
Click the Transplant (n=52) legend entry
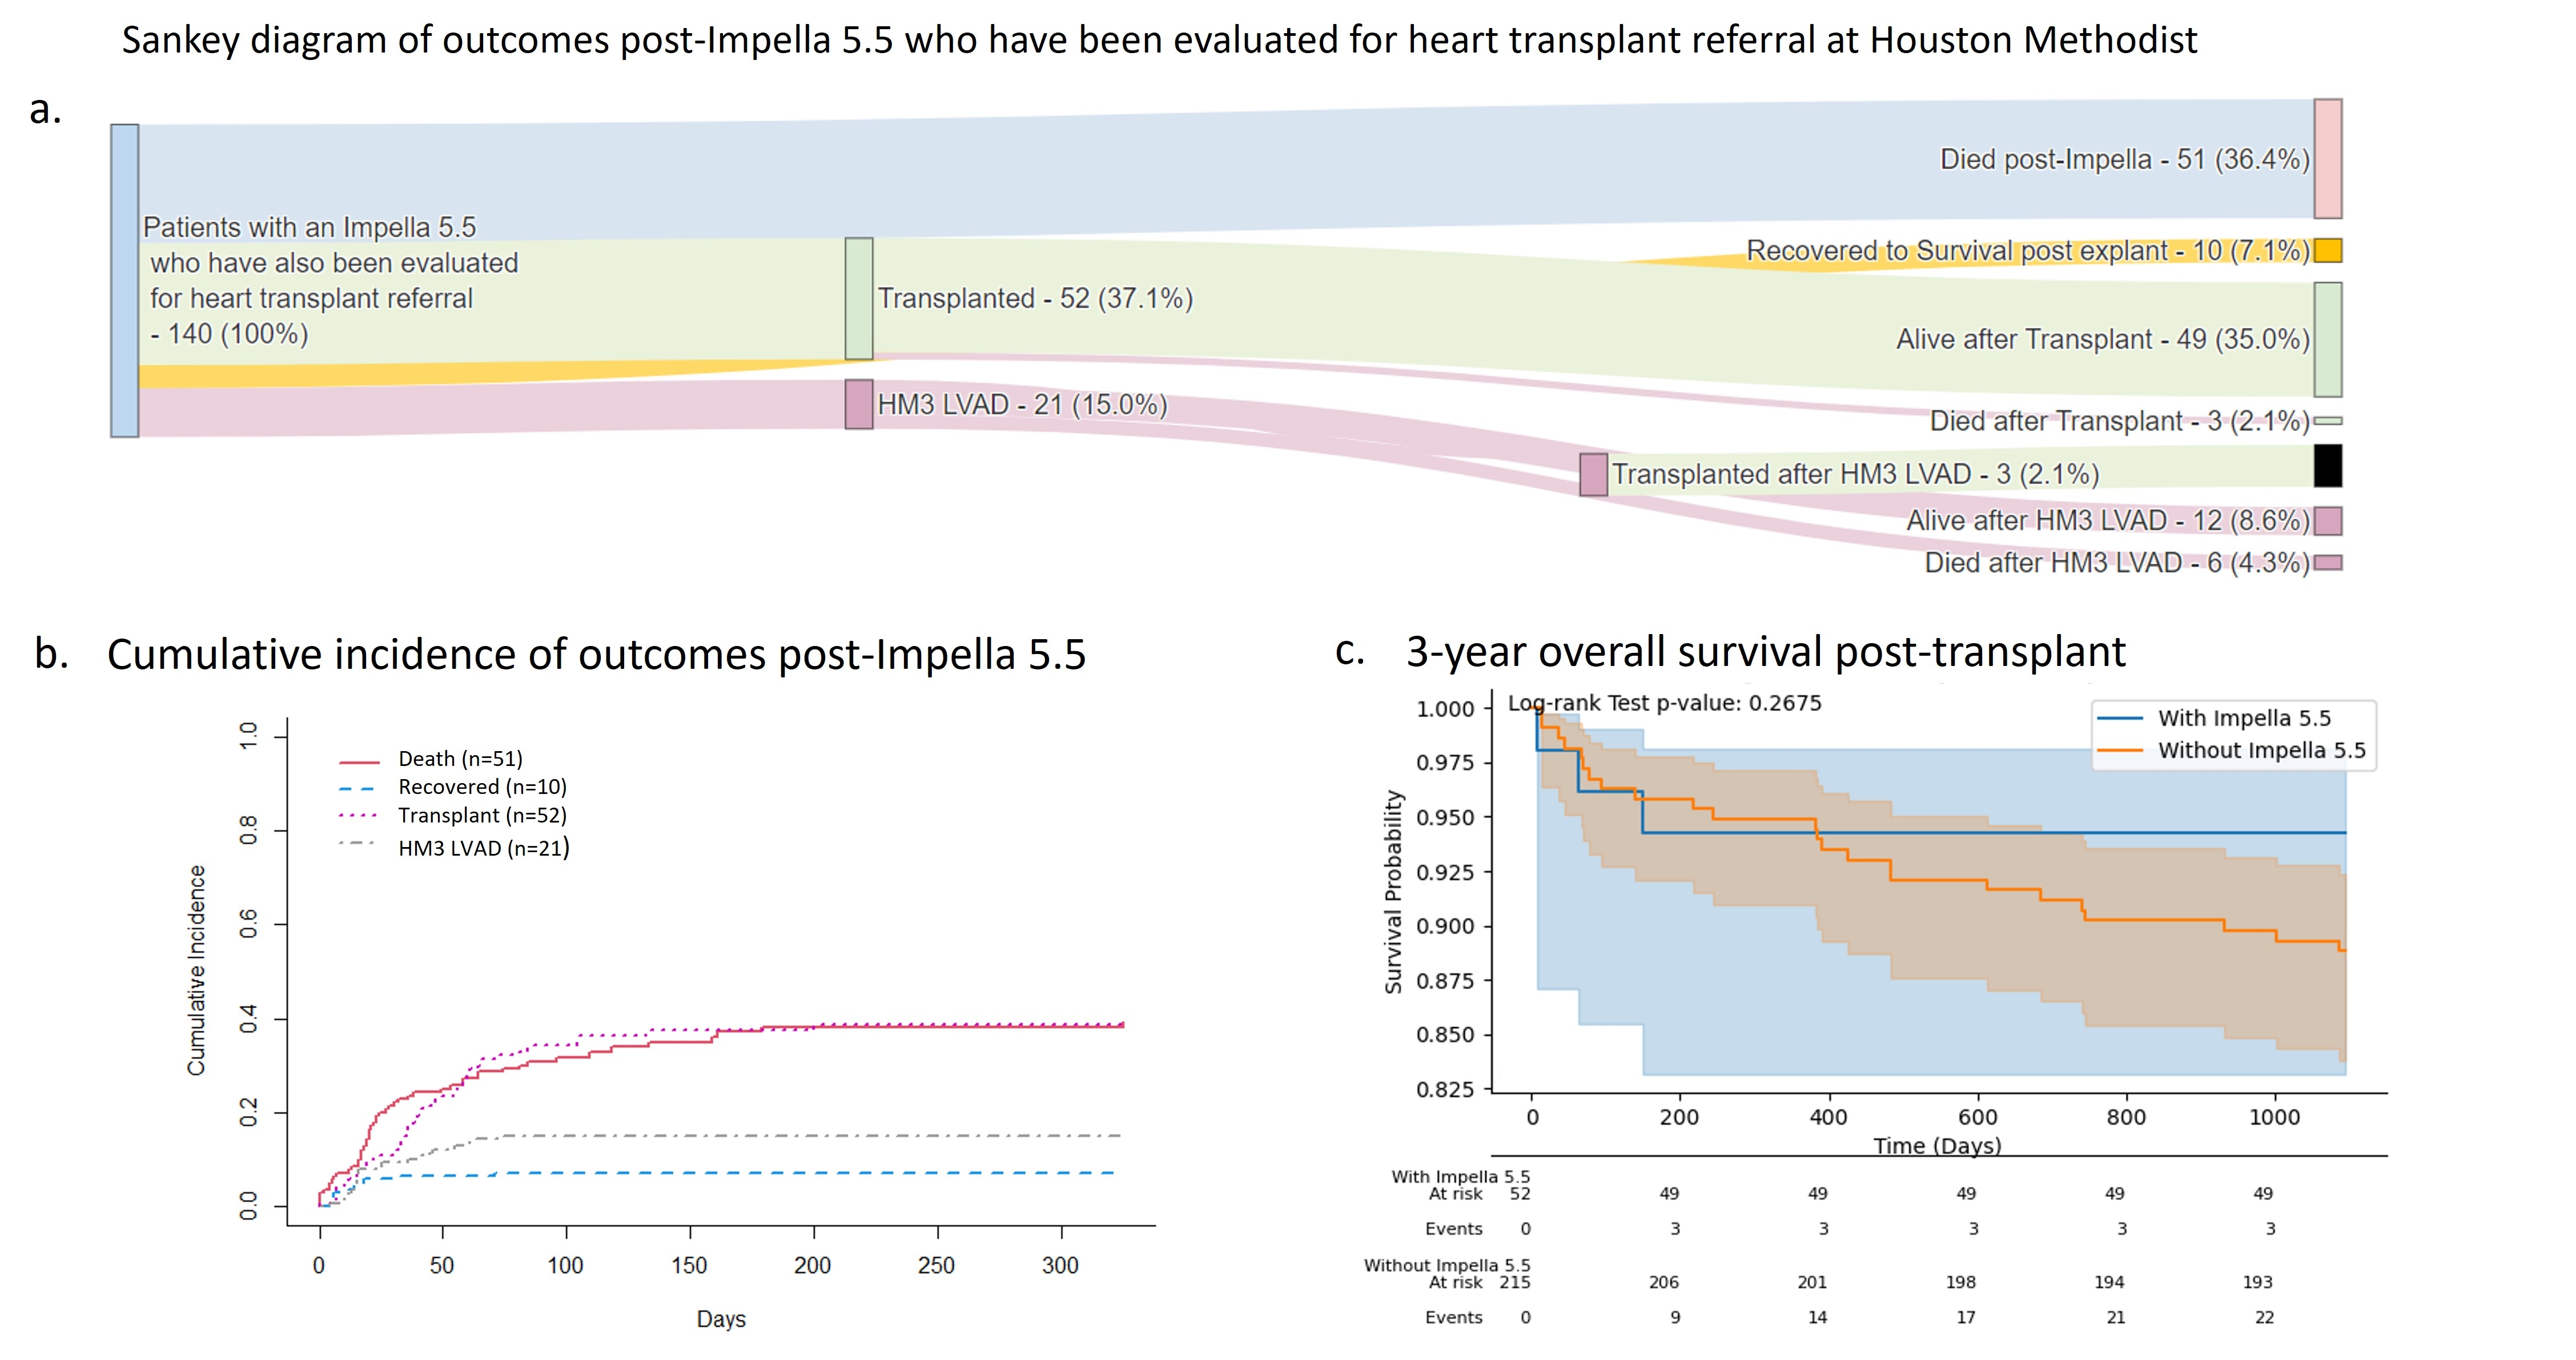(x=482, y=815)
